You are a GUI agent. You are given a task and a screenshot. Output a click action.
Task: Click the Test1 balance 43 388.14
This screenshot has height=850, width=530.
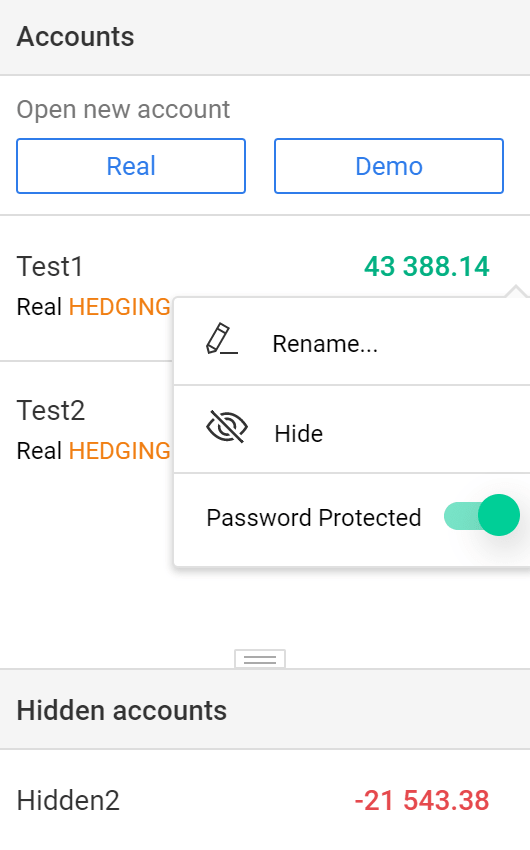point(427,267)
